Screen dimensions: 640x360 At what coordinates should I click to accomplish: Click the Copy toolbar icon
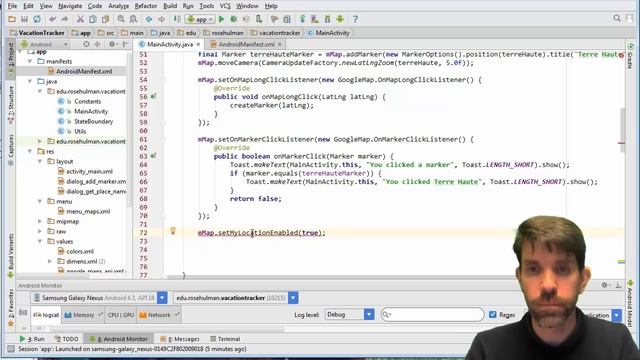tap(93, 19)
